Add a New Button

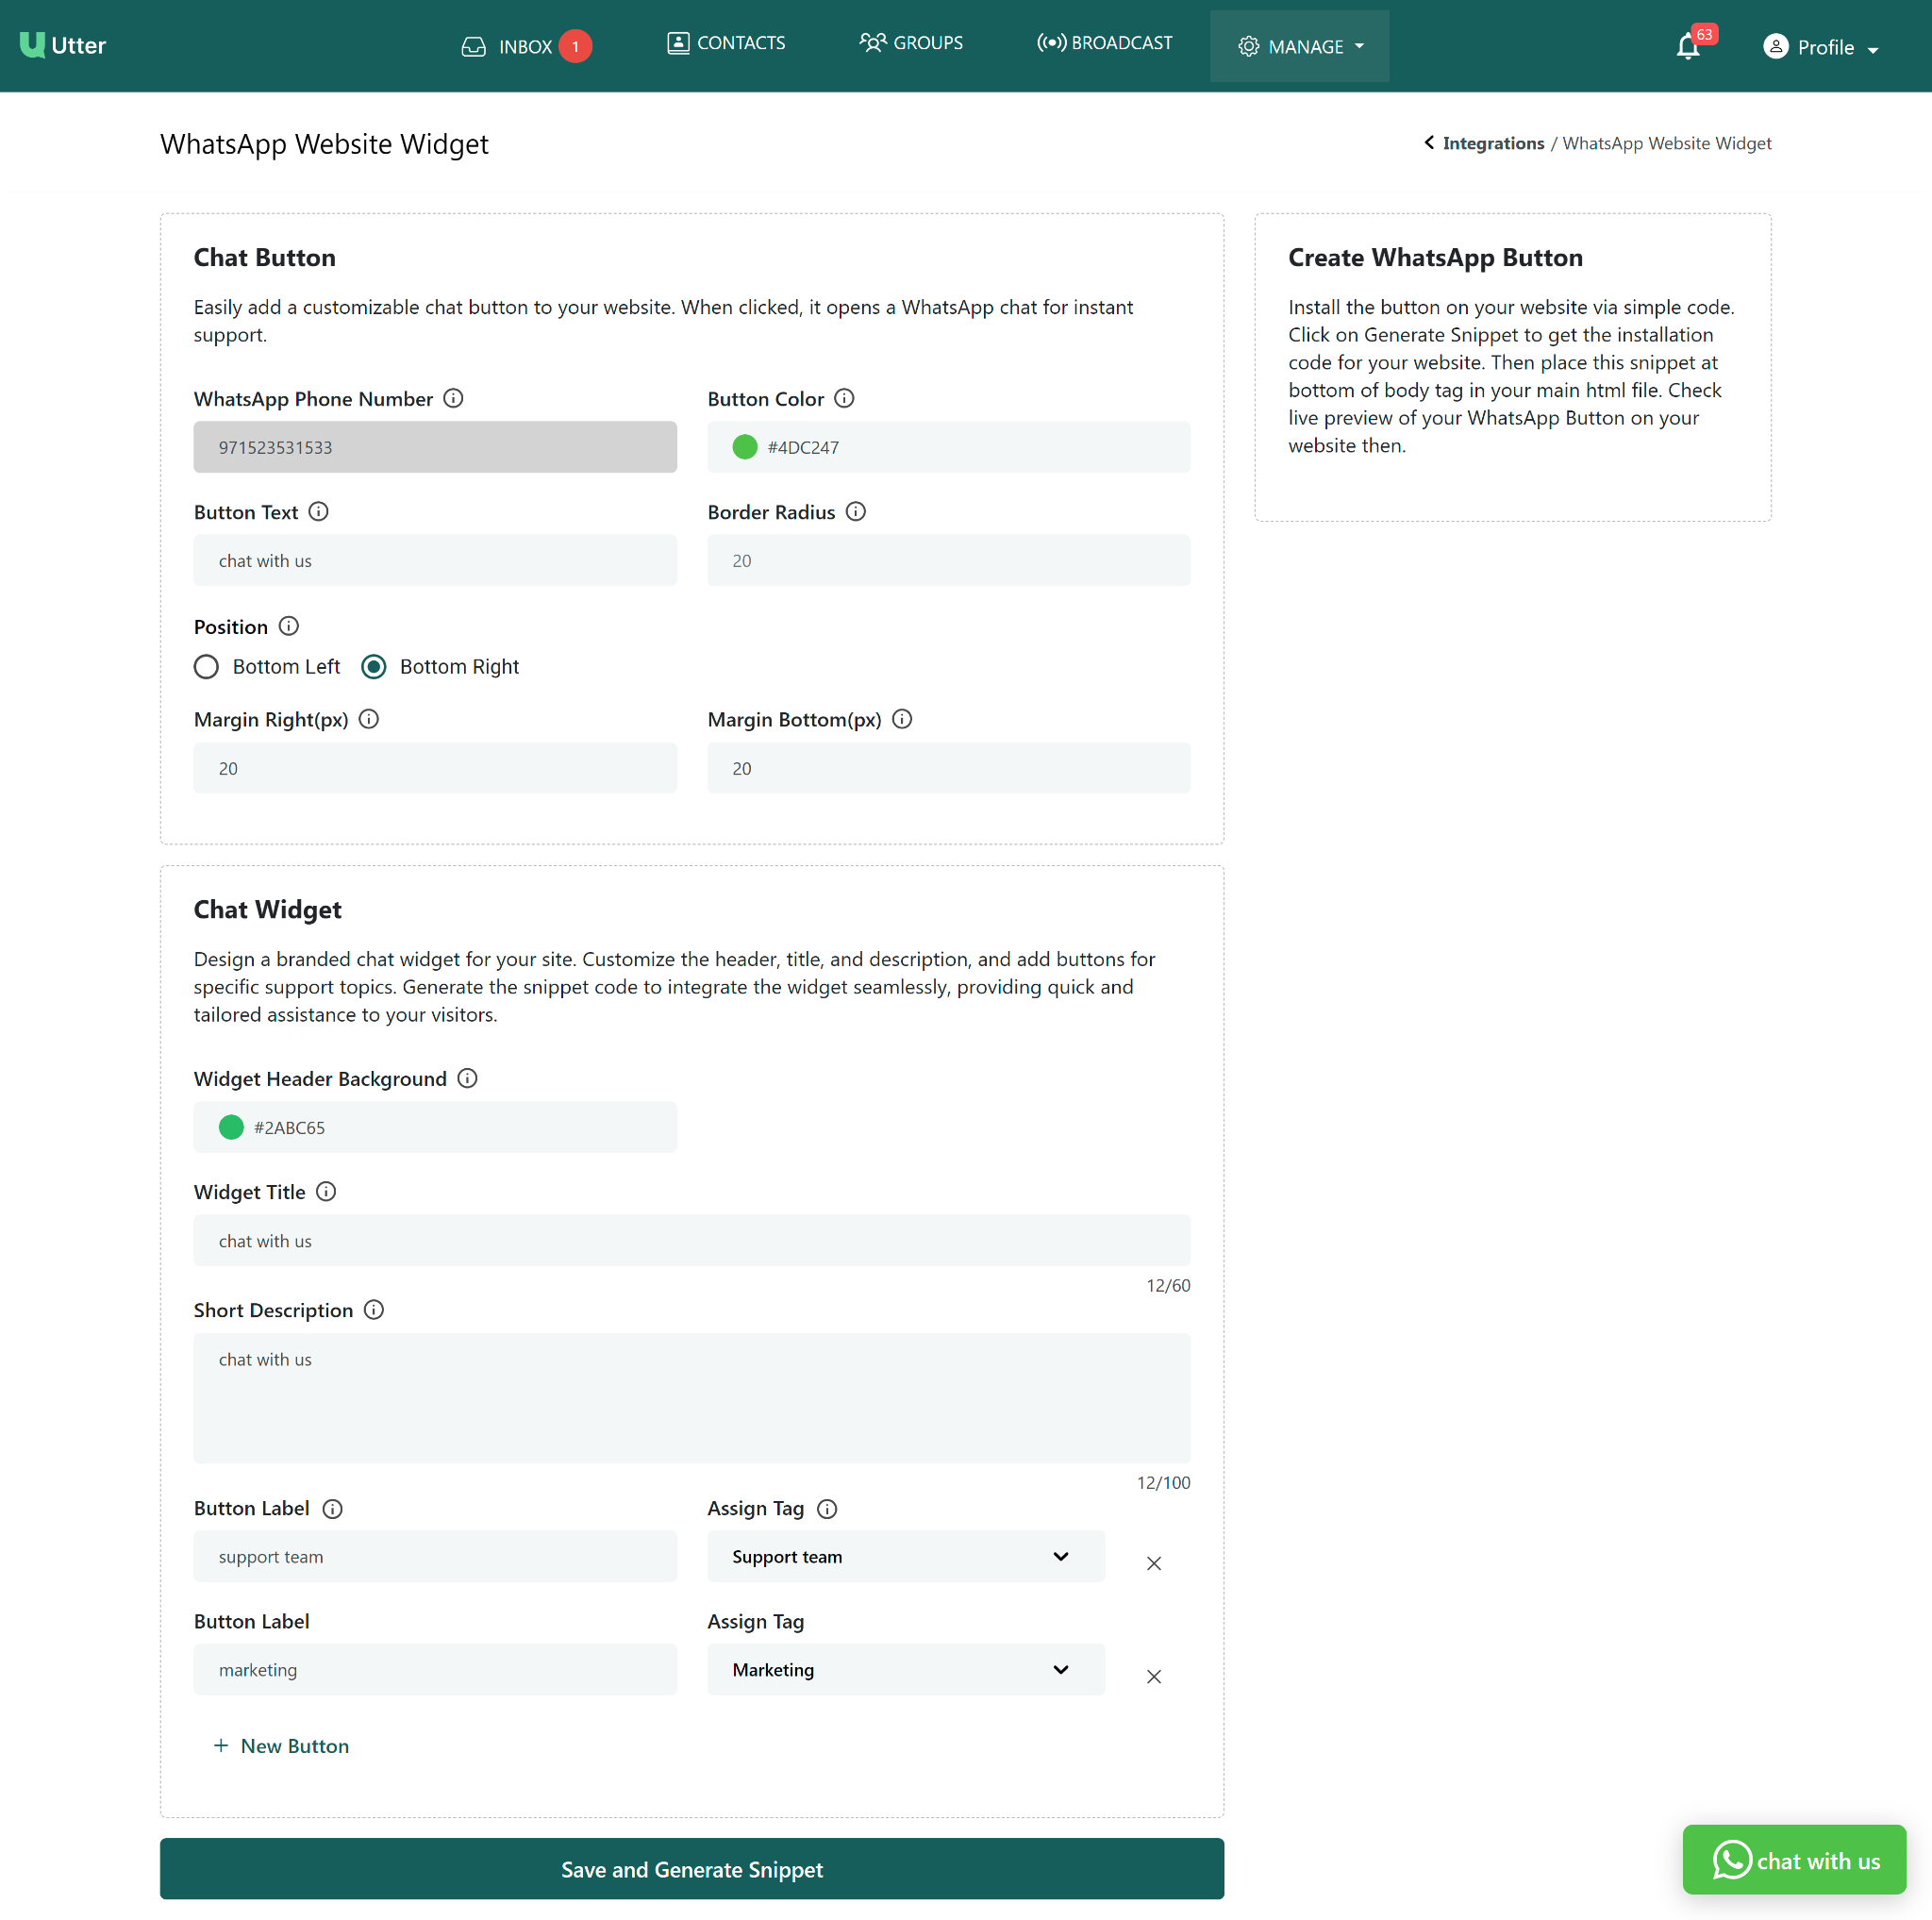pyautogui.click(x=281, y=1745)
